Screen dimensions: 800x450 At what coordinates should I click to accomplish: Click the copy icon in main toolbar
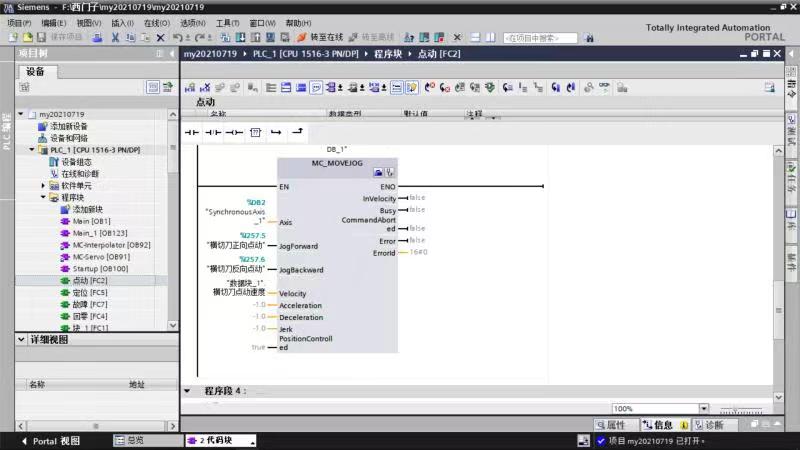(131, 37)
